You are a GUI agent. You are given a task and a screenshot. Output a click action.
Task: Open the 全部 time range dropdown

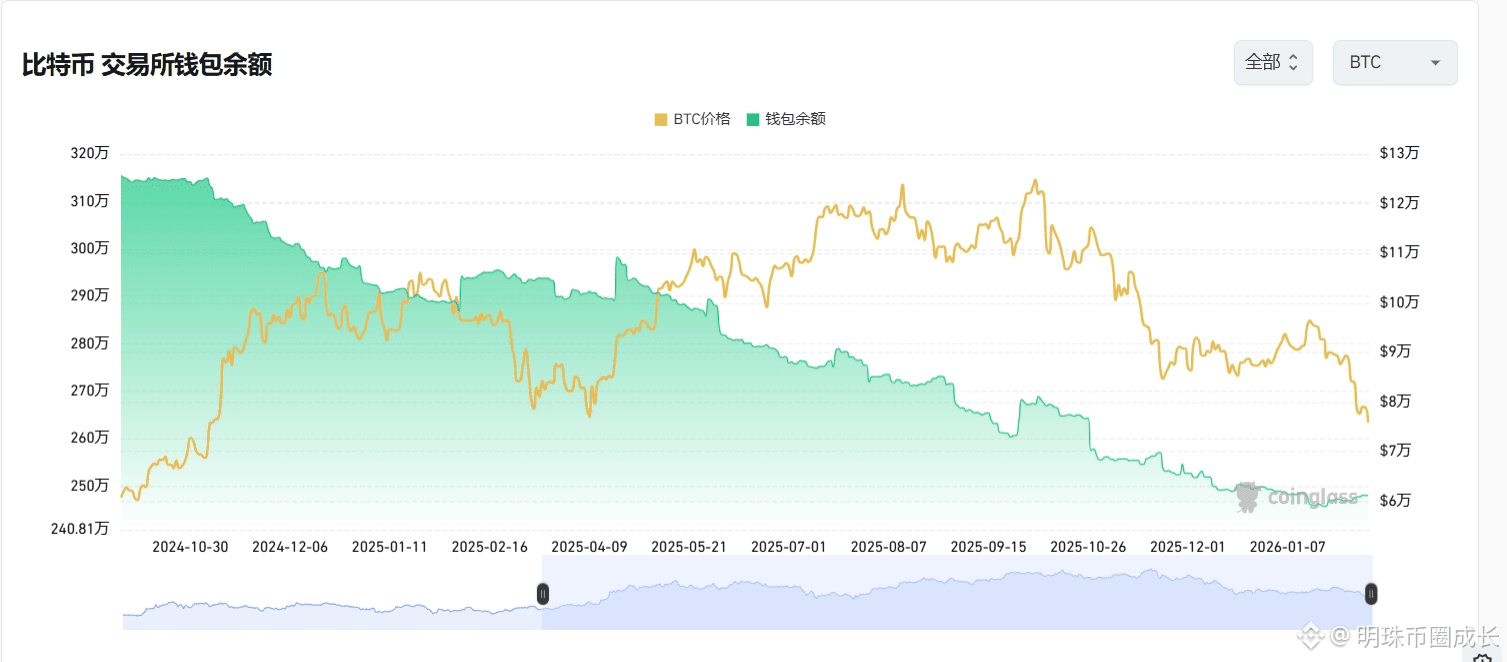[1272, 63]
